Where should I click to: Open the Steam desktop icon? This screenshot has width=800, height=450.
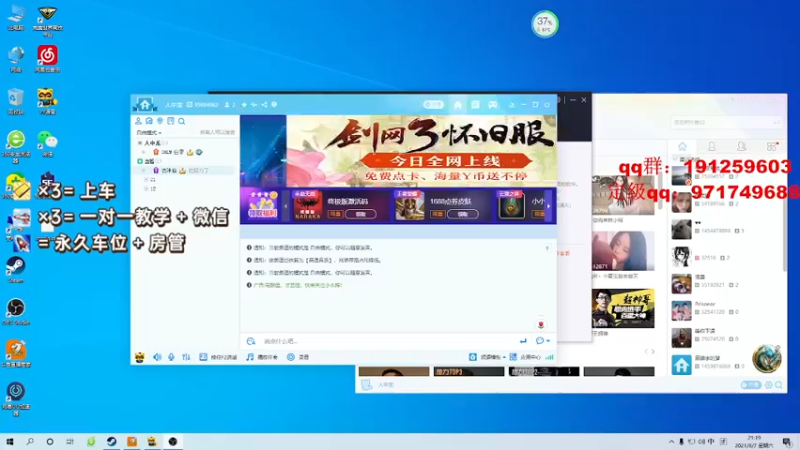click(16, 269)
